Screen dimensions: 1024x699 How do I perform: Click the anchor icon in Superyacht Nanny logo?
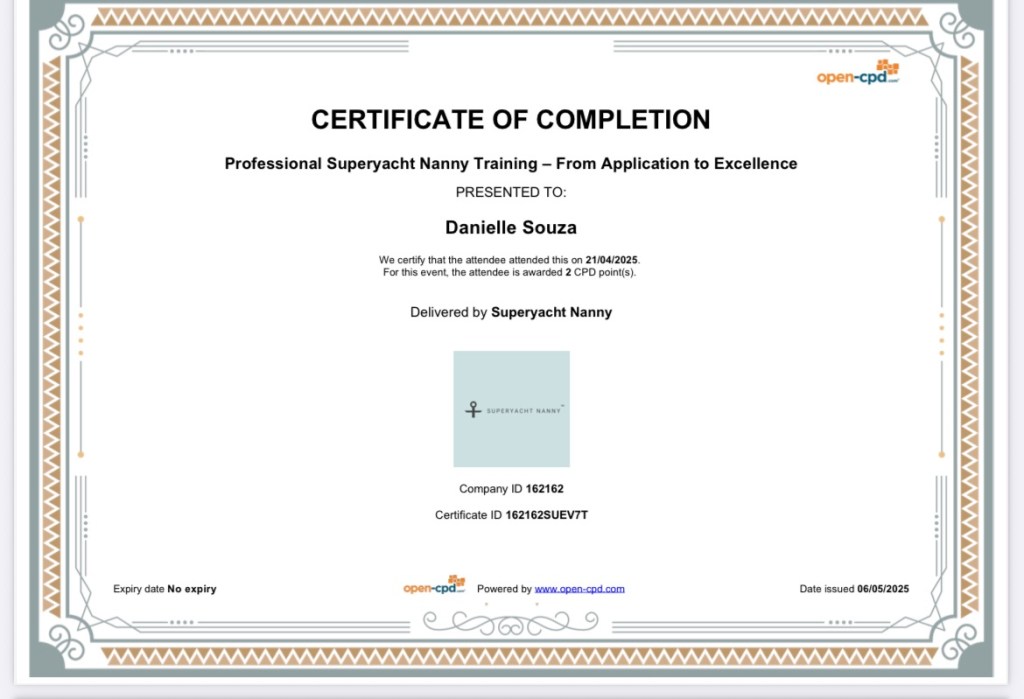[x=473, y=409]
